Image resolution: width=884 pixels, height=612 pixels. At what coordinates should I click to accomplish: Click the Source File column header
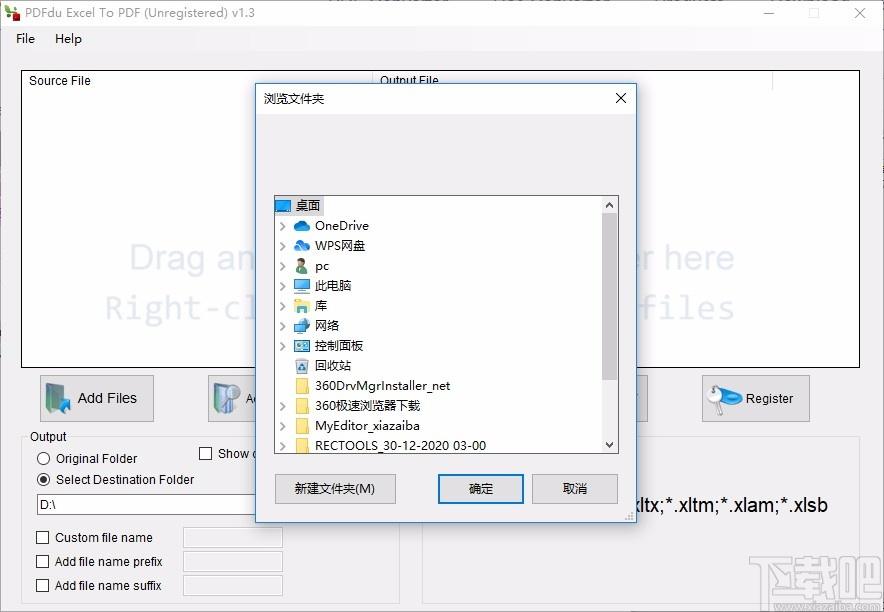click(60, 81)
